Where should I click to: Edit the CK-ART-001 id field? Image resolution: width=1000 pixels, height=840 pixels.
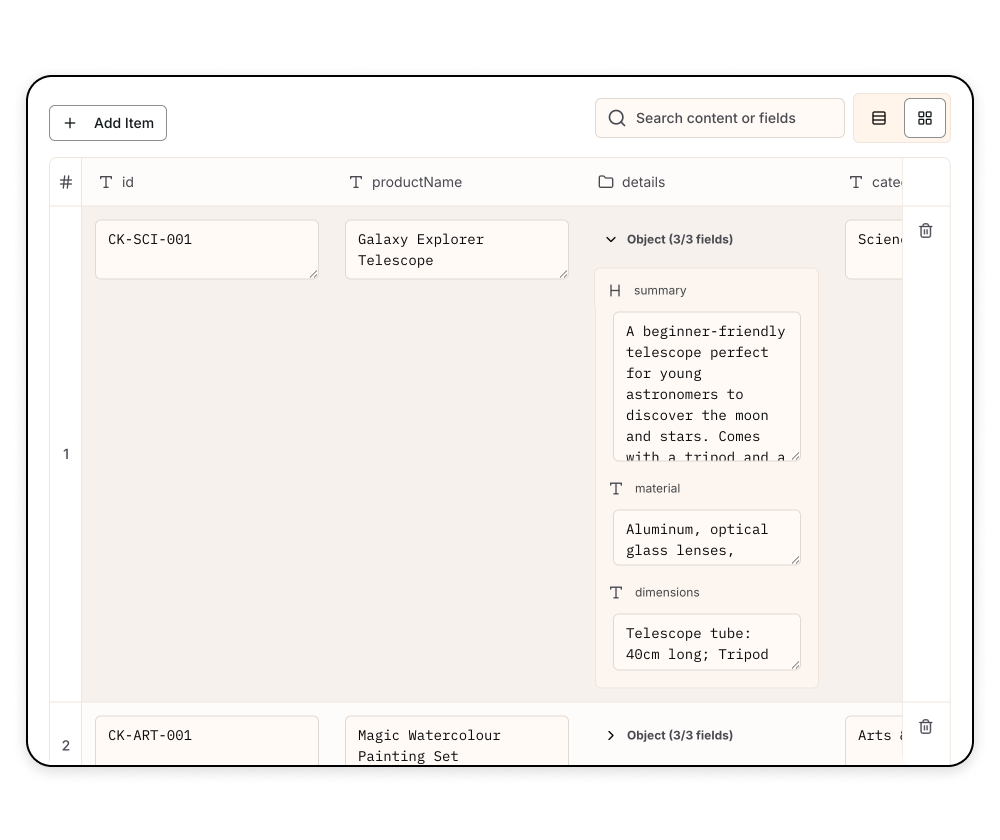pyautogui.click(x=207, y=740)
